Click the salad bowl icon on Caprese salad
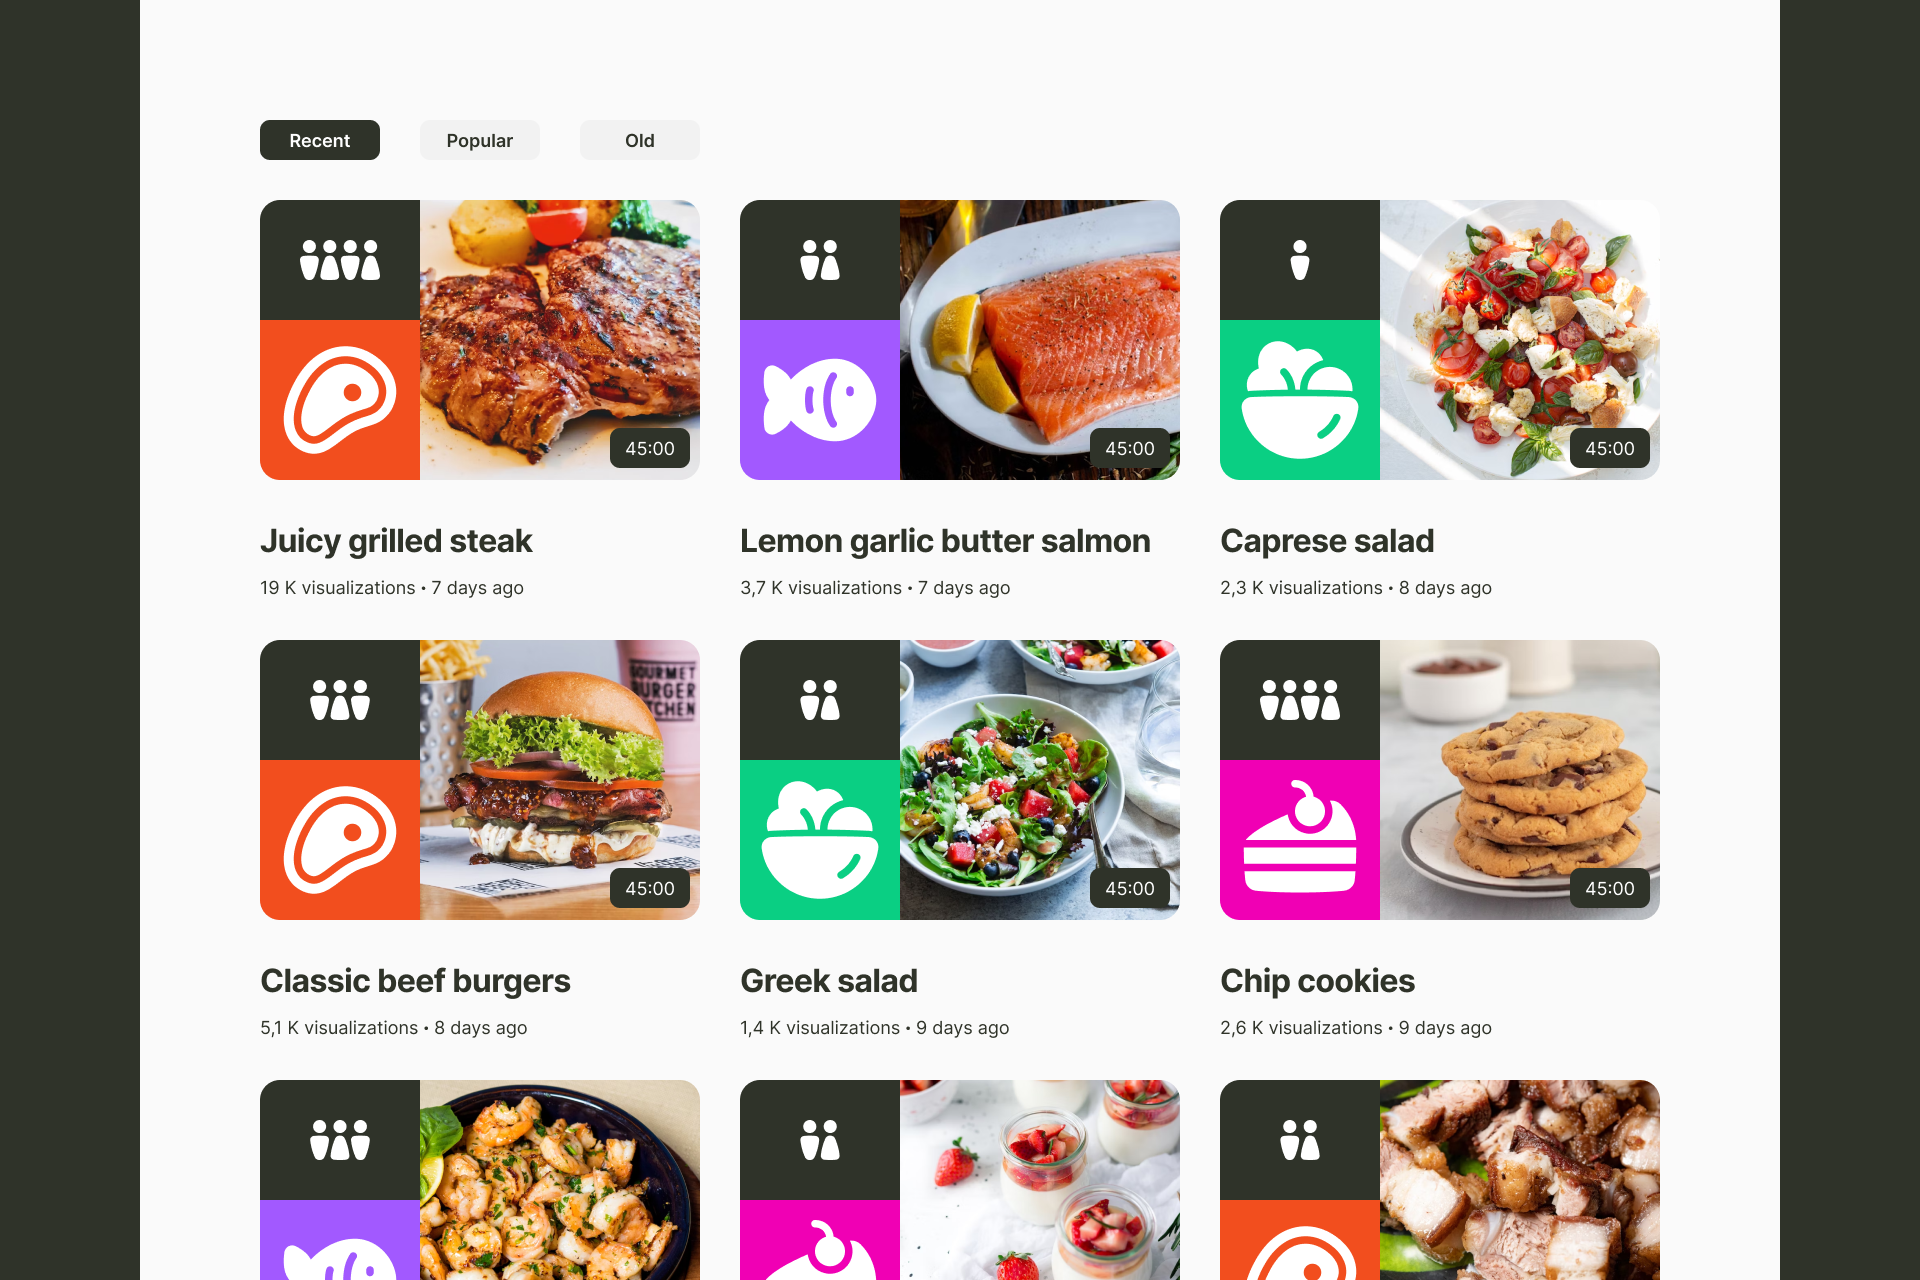The height and width of the screenshot is (1280, 1920). (x=1300, y=400)
